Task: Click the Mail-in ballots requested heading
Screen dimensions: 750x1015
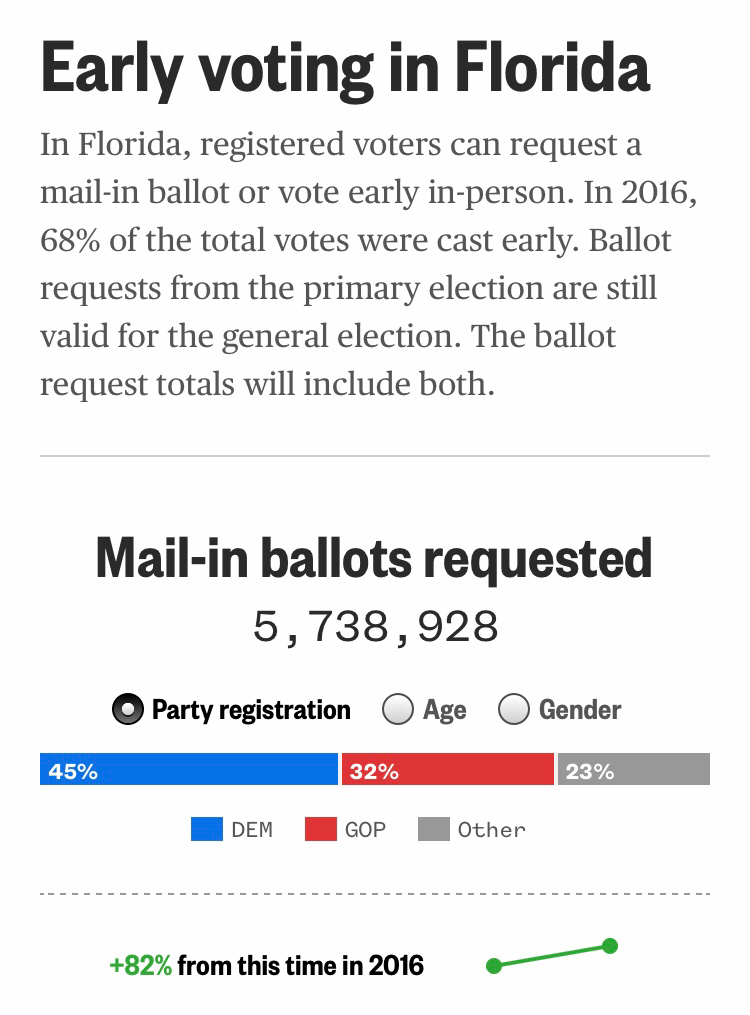Action: point(374,559)
